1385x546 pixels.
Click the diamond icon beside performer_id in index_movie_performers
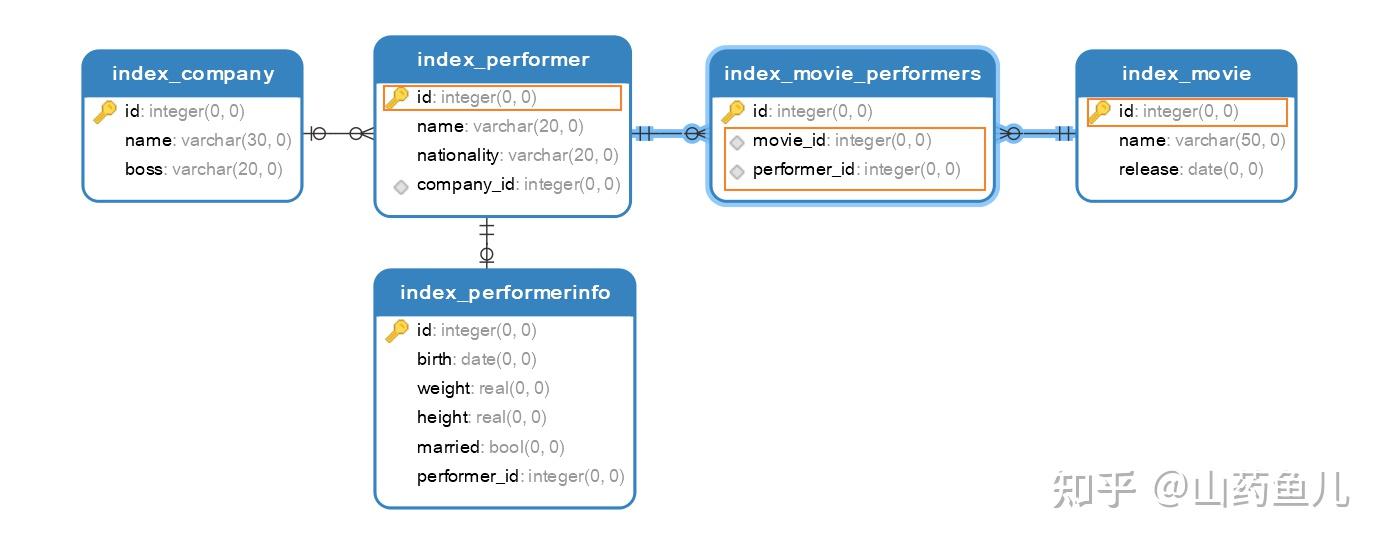(x=737, y=171)
